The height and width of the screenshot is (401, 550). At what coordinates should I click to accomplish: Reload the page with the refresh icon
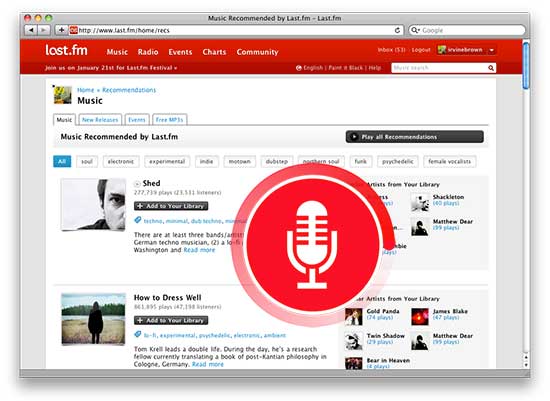click(397, 30)
